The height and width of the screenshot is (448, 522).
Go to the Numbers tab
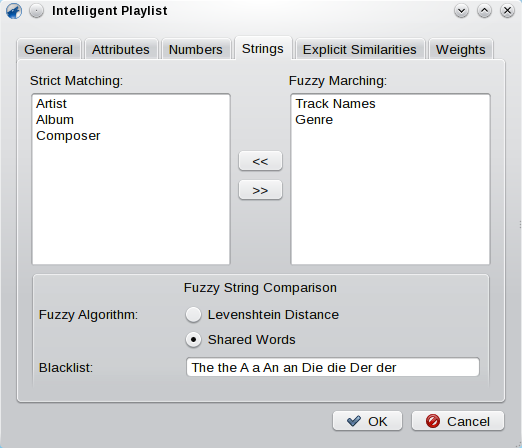coord(196,49)
